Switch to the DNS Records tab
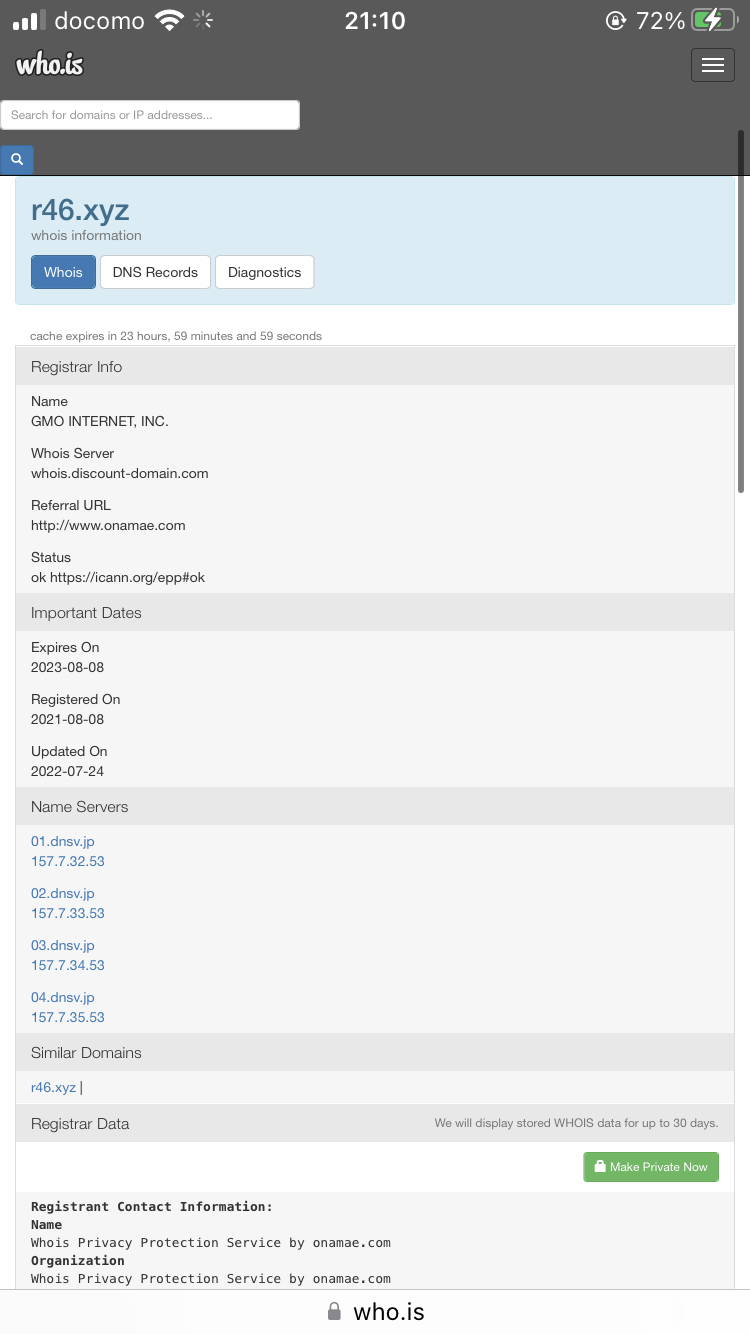This screenshot has width=750, height=1334. point(155,272)
